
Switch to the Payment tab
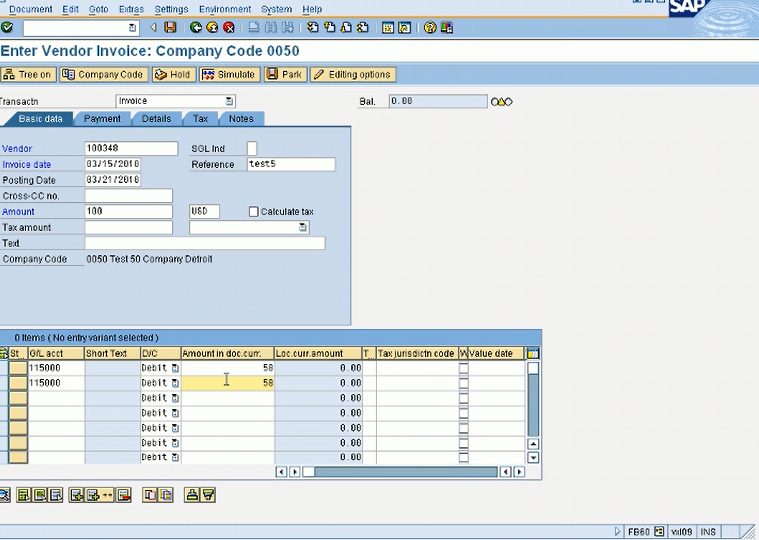[x=102, y=119]
